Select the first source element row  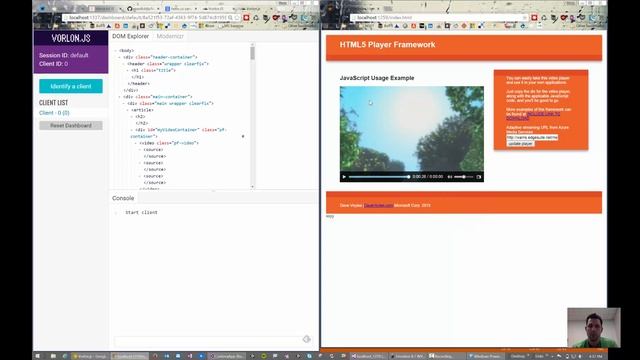(153, 149)
